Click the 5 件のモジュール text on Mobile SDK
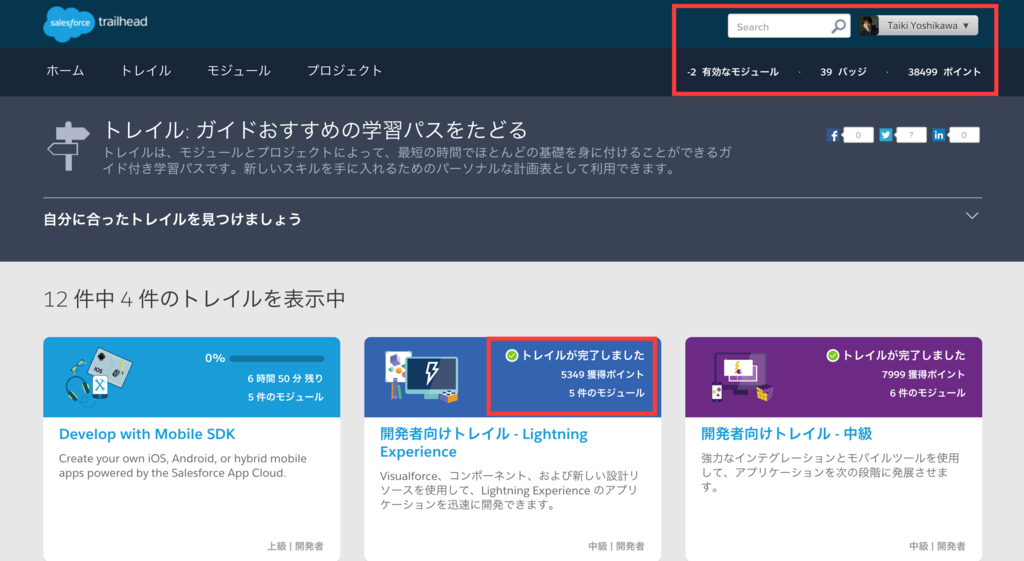 click(285, 396)
